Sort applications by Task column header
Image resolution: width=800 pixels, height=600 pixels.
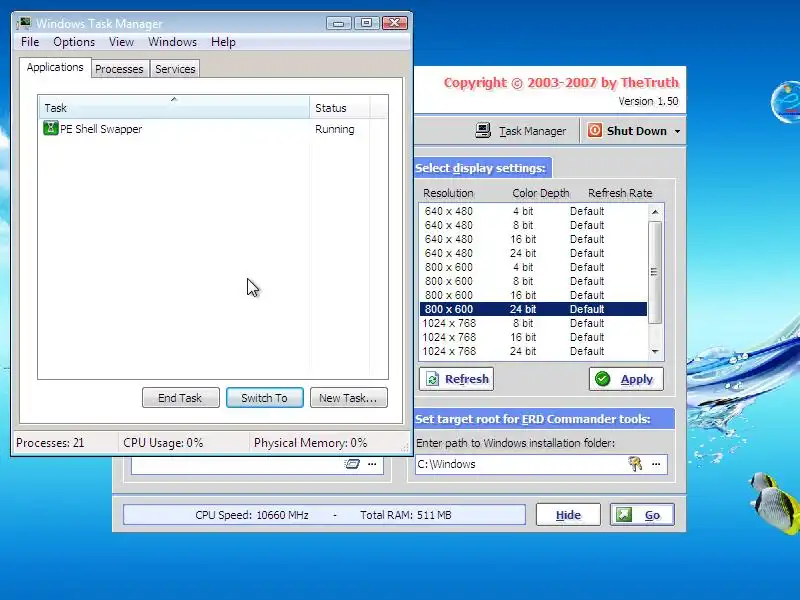pos(173,108)
